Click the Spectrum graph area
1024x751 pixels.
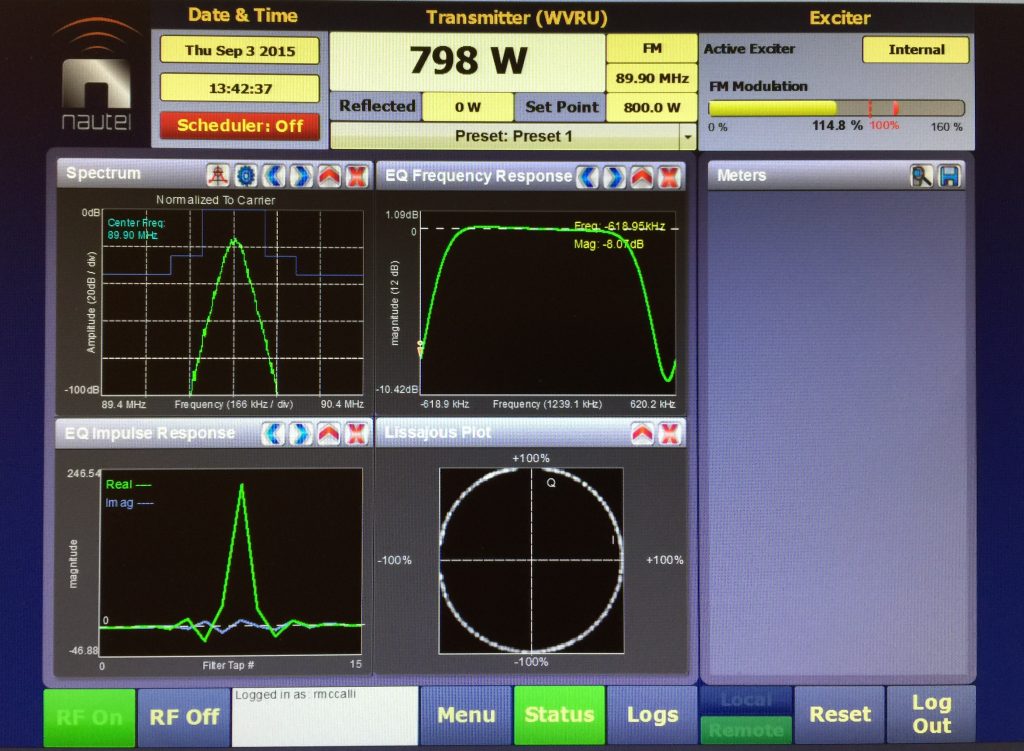[232, 302]
